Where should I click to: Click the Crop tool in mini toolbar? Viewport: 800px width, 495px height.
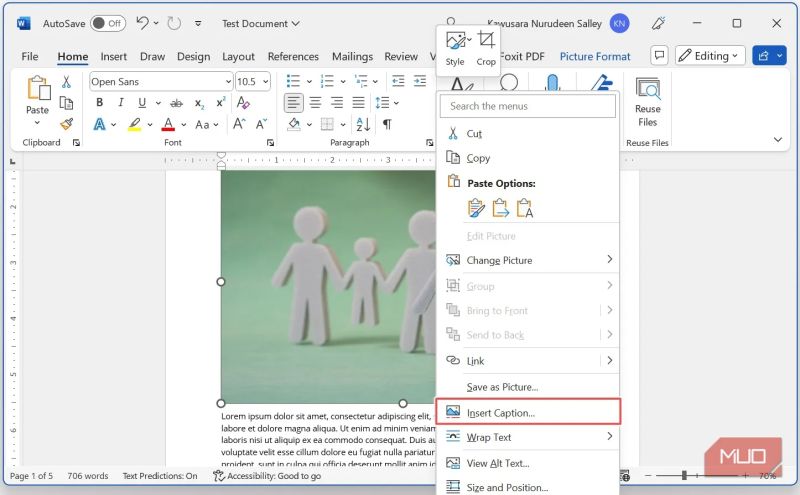coord(486,49)
